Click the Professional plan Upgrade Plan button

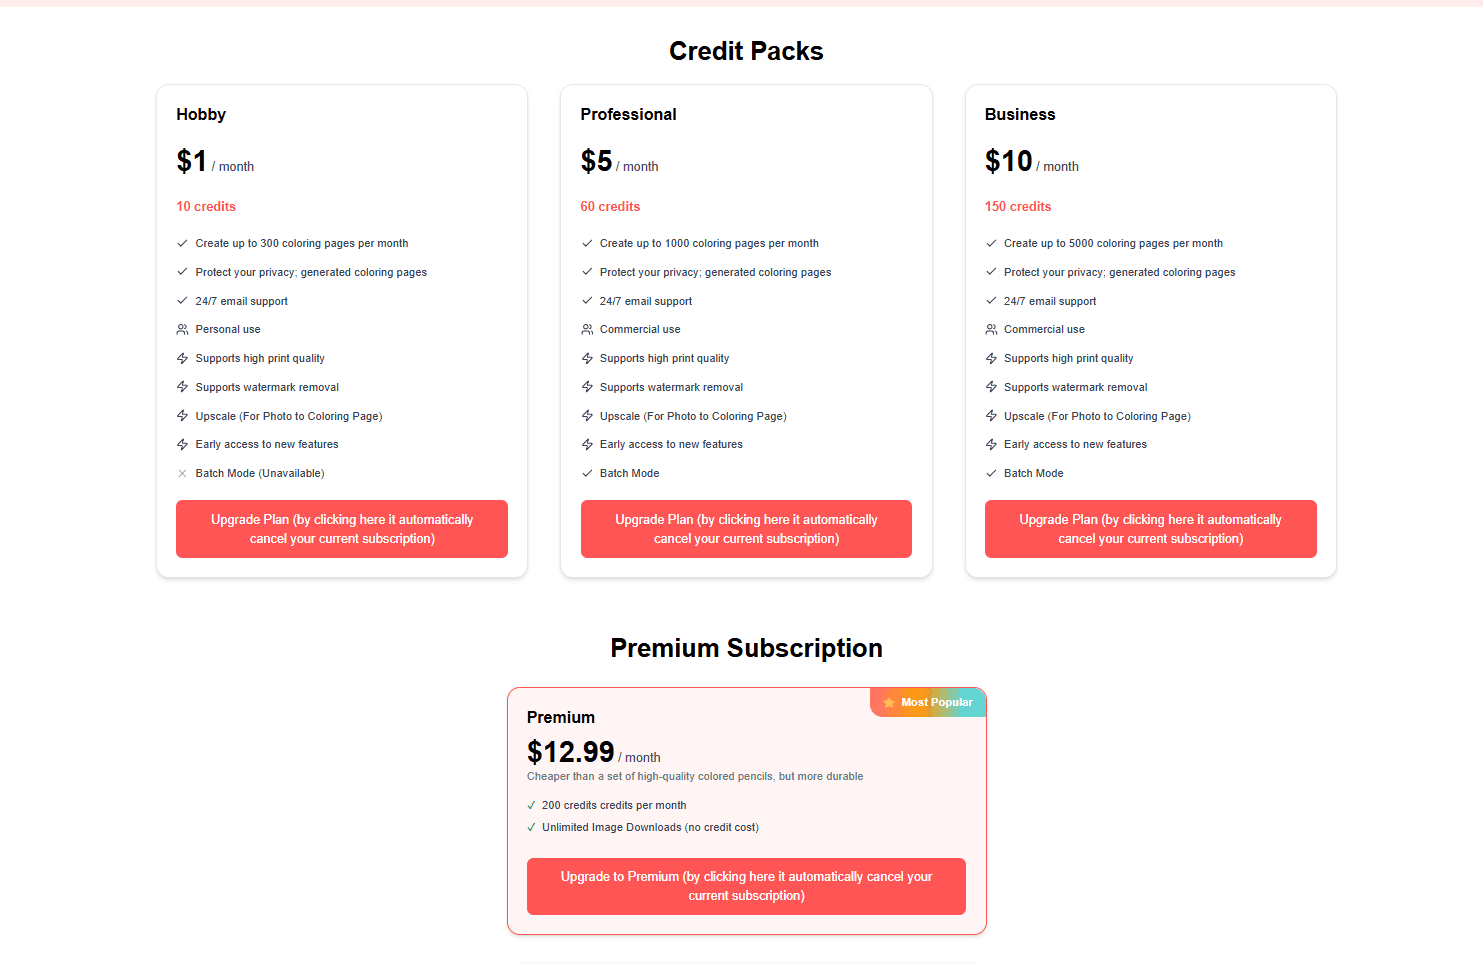pos(746,529)
